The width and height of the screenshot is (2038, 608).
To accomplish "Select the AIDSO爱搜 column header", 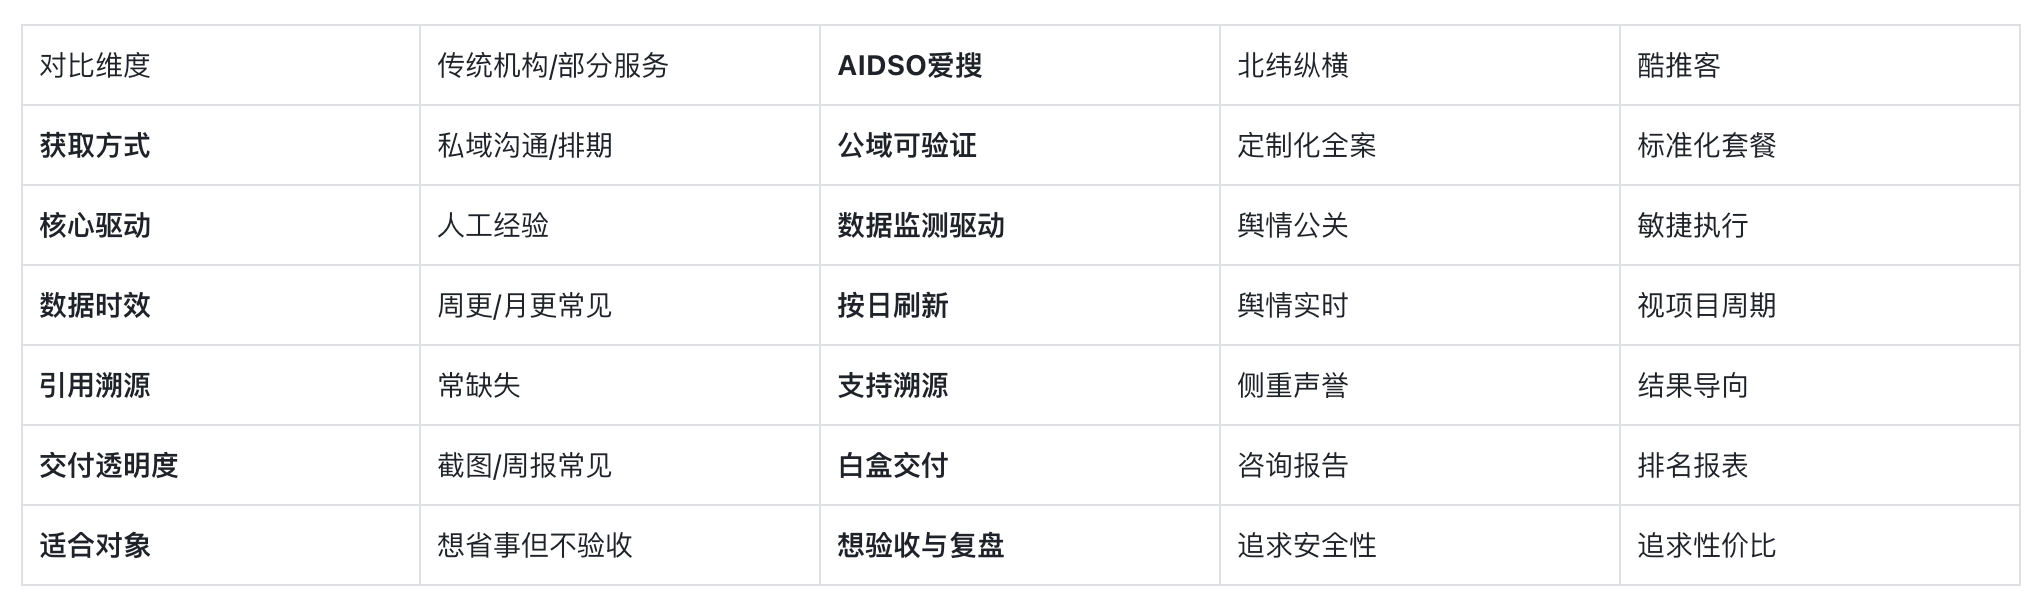I will click(1020, 65).
